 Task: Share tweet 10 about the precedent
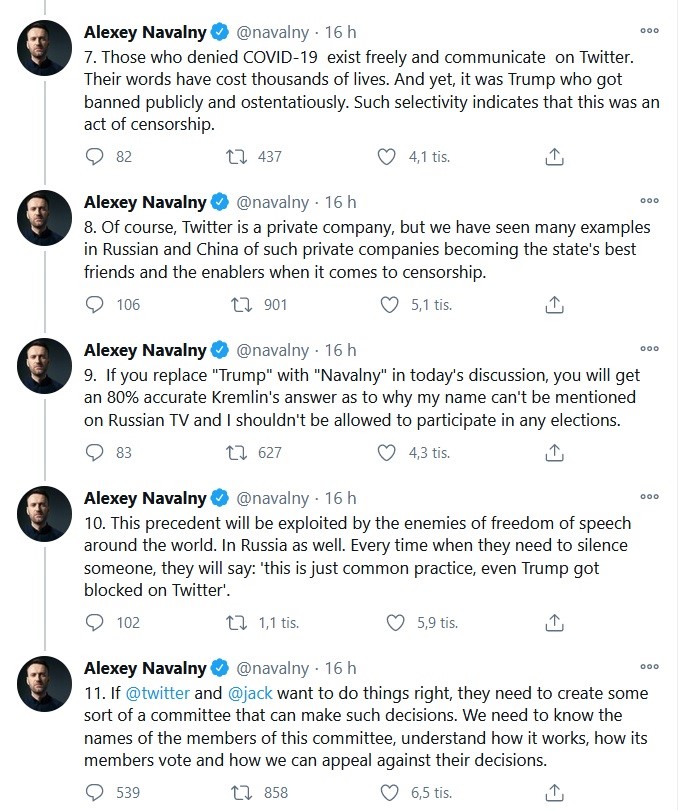pyautogui.click(x=555, y=622)
